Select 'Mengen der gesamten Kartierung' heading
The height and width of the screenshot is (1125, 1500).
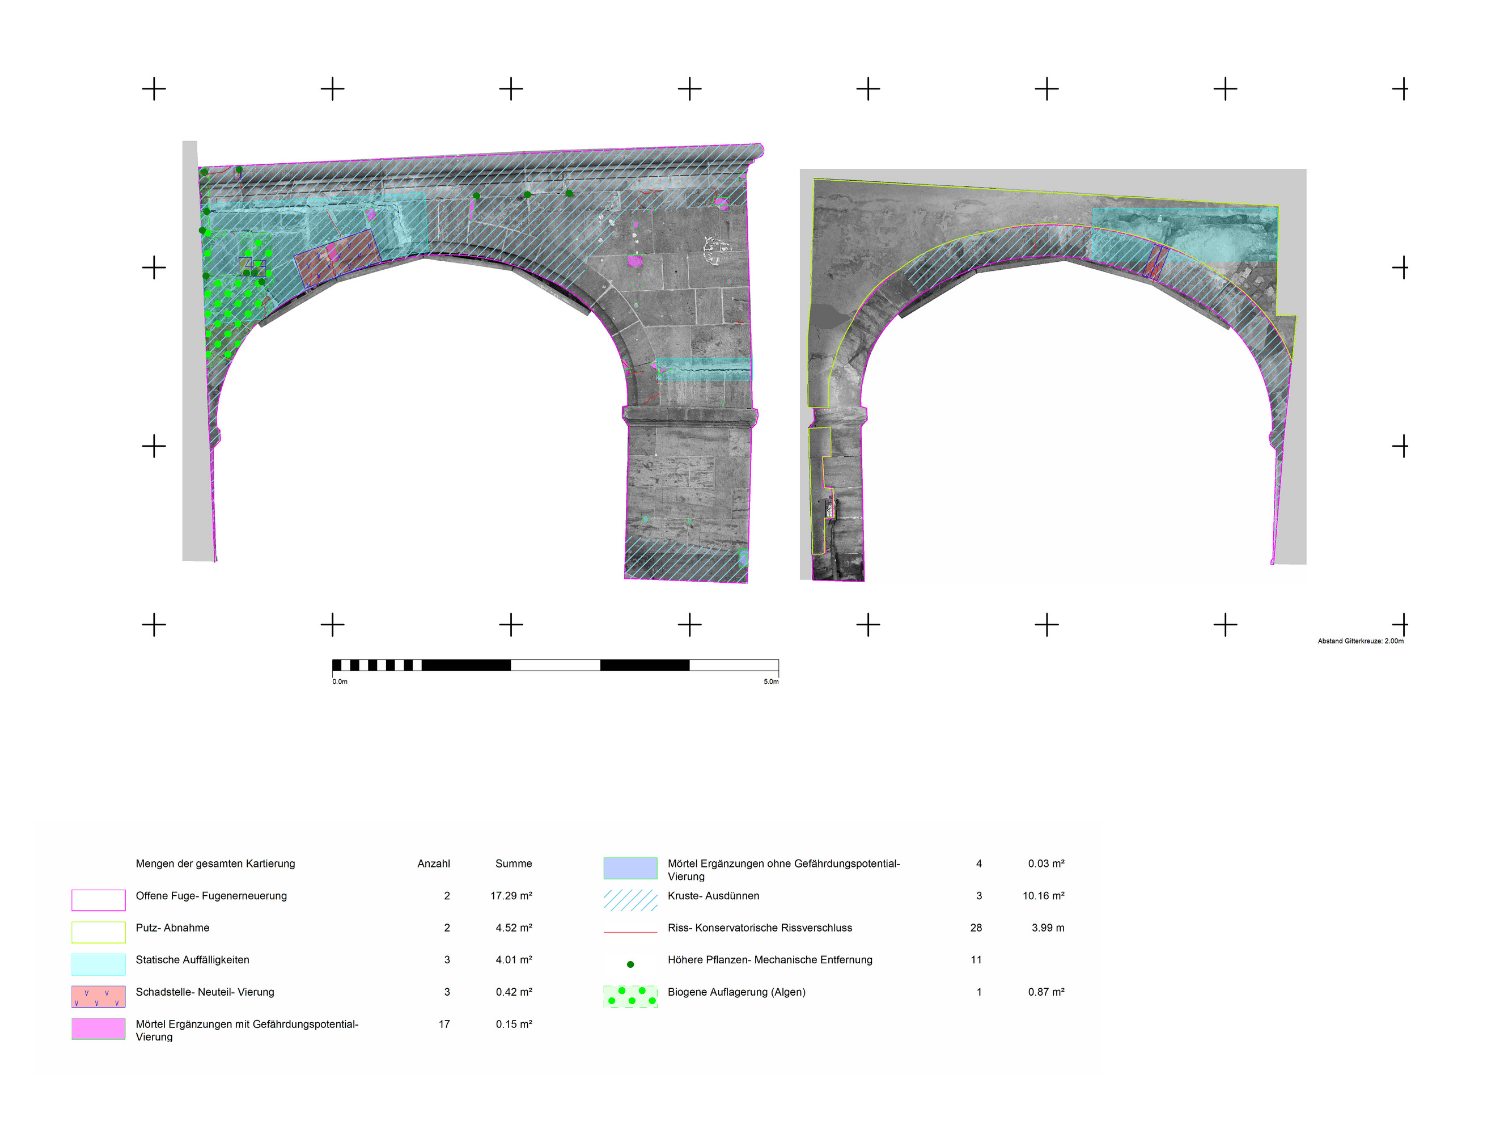(x=216, y=864)
